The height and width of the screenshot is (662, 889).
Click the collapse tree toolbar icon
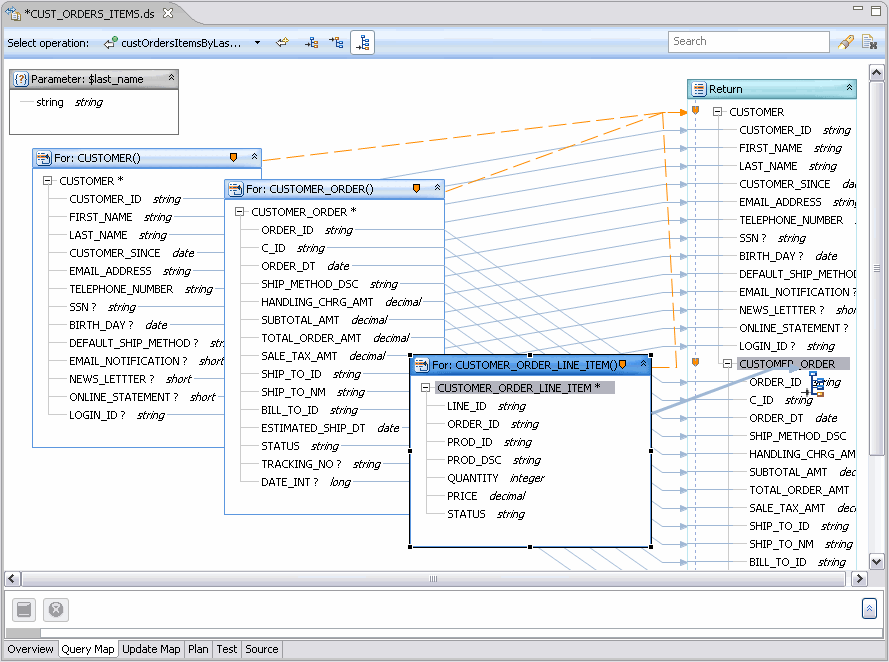coord(336,43)
